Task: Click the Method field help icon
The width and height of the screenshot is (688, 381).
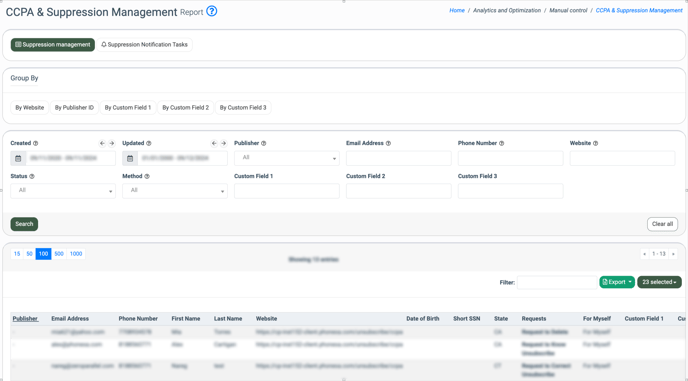Action: 147,176
